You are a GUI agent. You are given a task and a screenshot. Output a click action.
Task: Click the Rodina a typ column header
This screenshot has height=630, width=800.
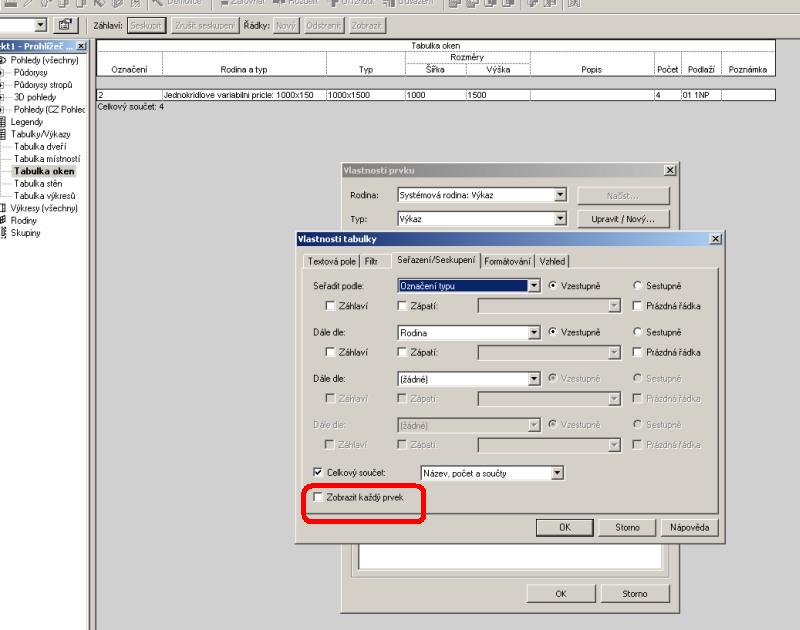[244, 69]
